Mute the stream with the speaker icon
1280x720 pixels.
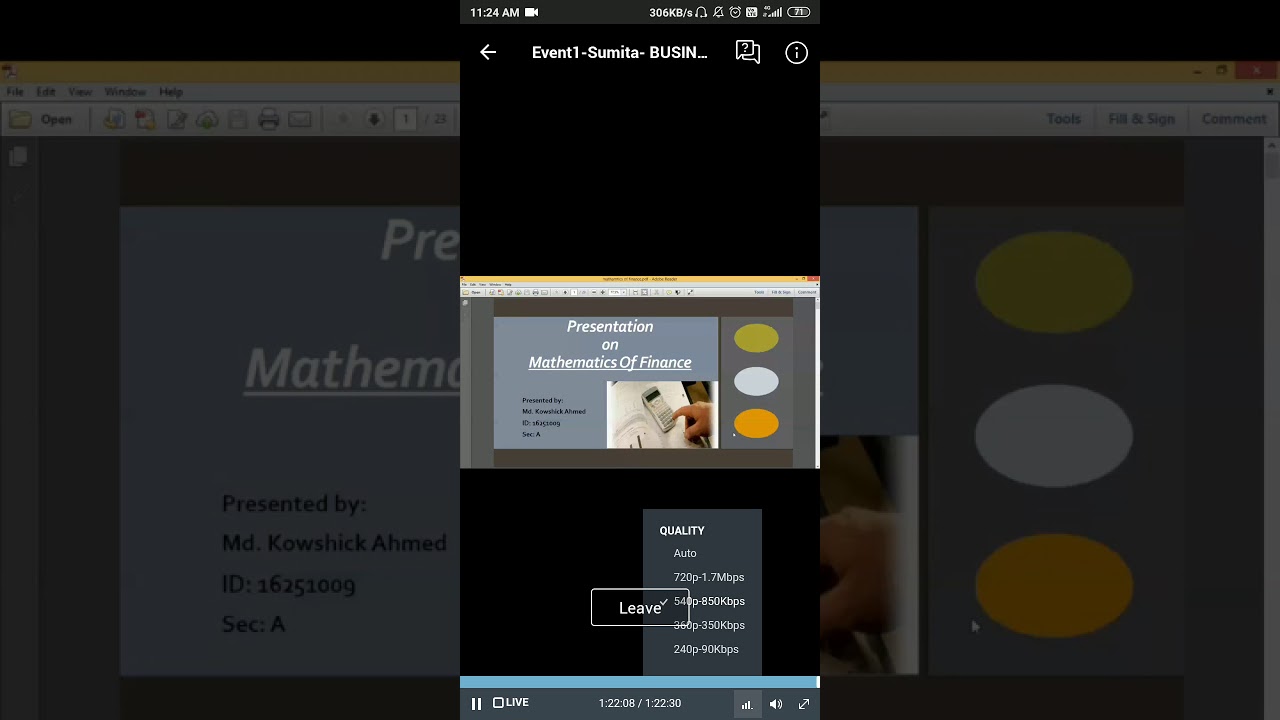pyautogui.click(x=776, y=704)
